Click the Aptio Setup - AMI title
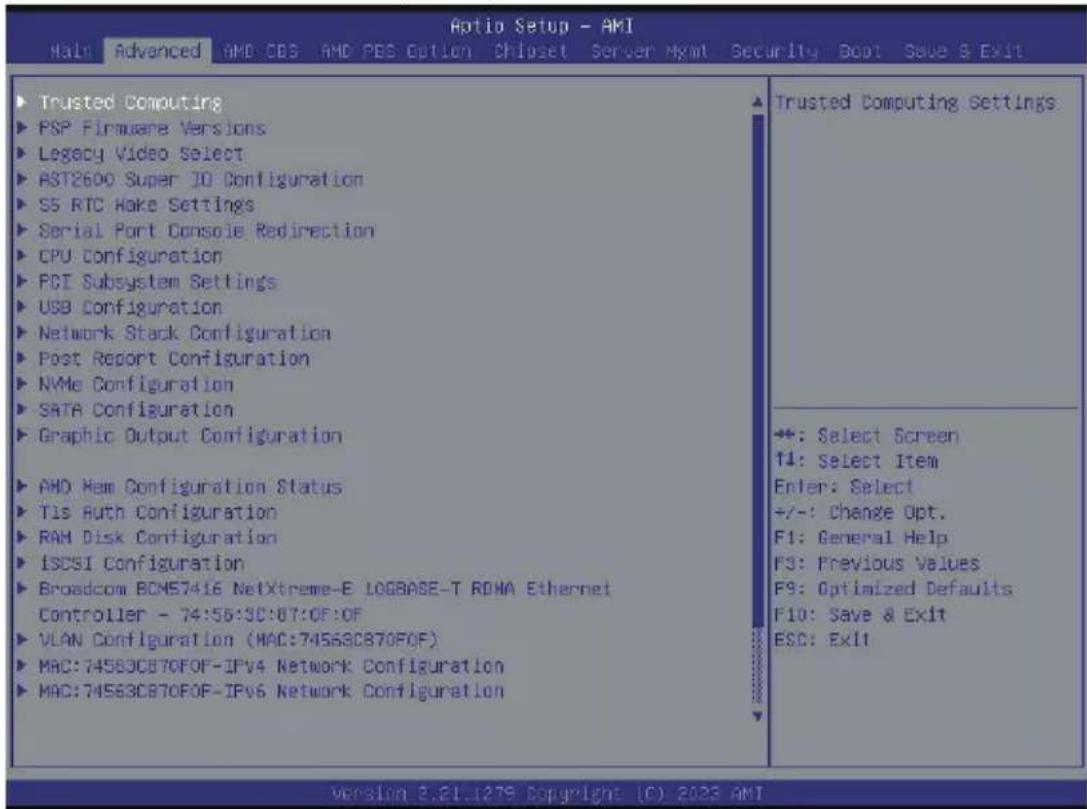 (x=541, y=26)
